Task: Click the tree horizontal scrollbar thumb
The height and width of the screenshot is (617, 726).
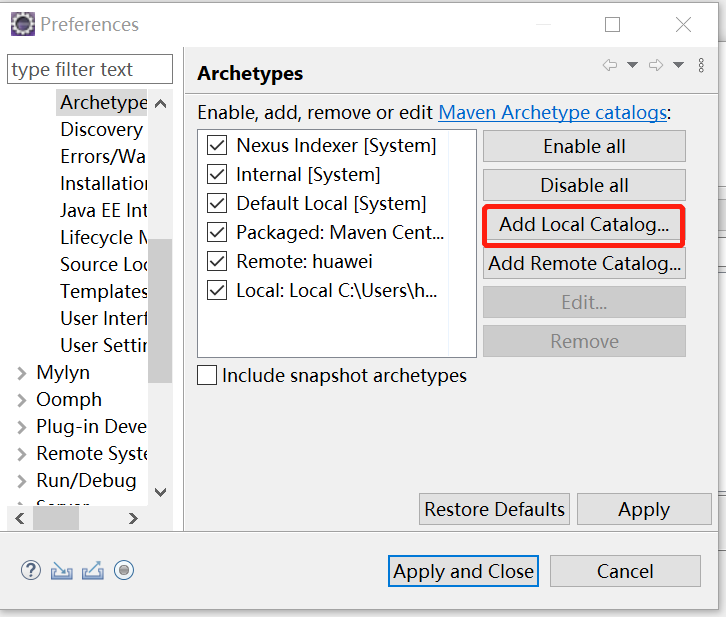Action: coord(56,518)
